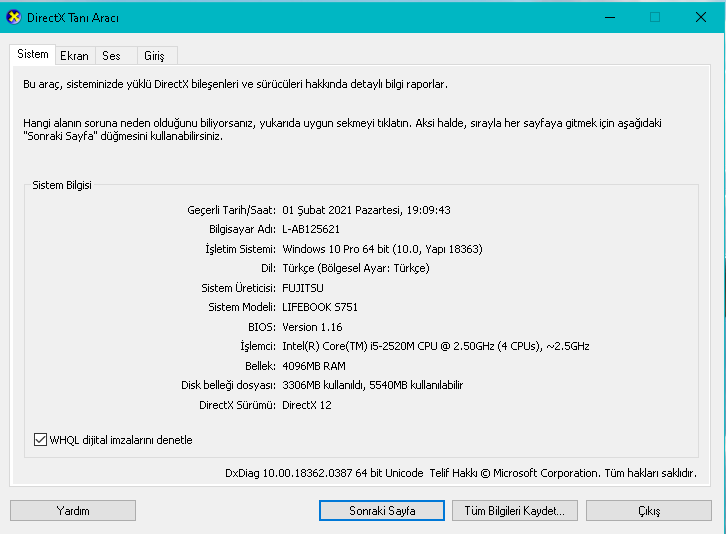
Task: Click the DirectX Sürümü label
Action: click(x=237, y=405)
